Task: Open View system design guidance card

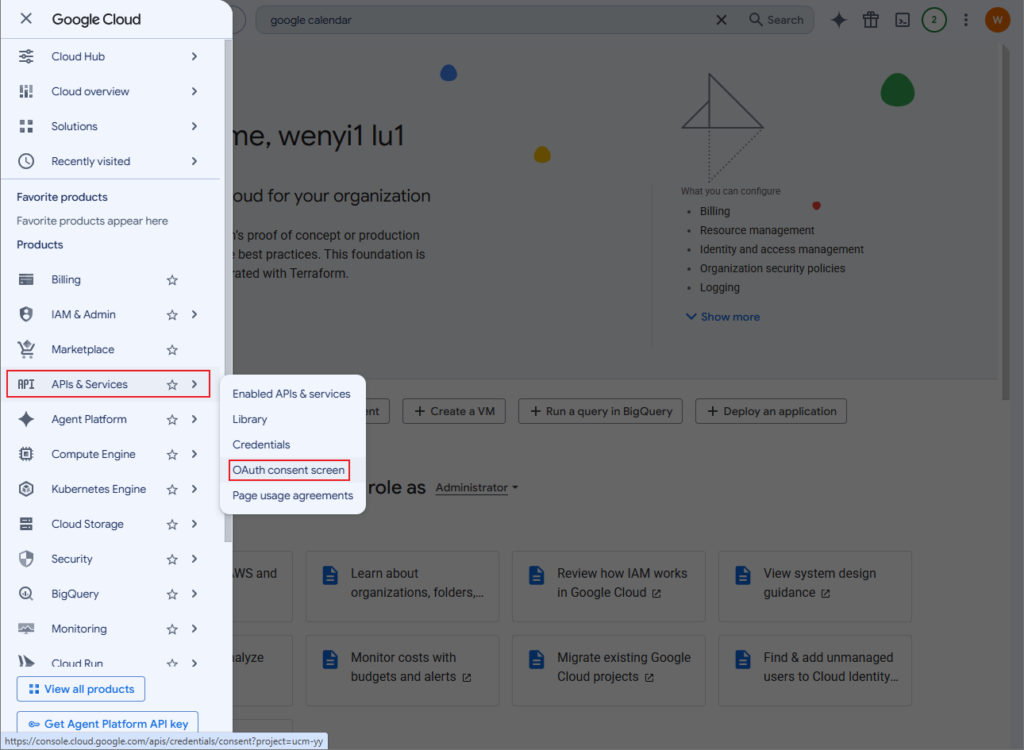Action: (x=815, y=586)
